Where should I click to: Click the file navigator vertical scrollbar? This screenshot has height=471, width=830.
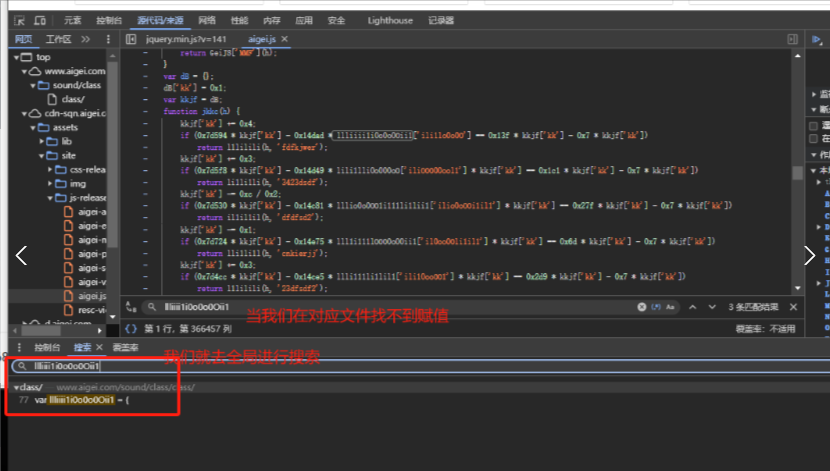click(x=112, y=154)
